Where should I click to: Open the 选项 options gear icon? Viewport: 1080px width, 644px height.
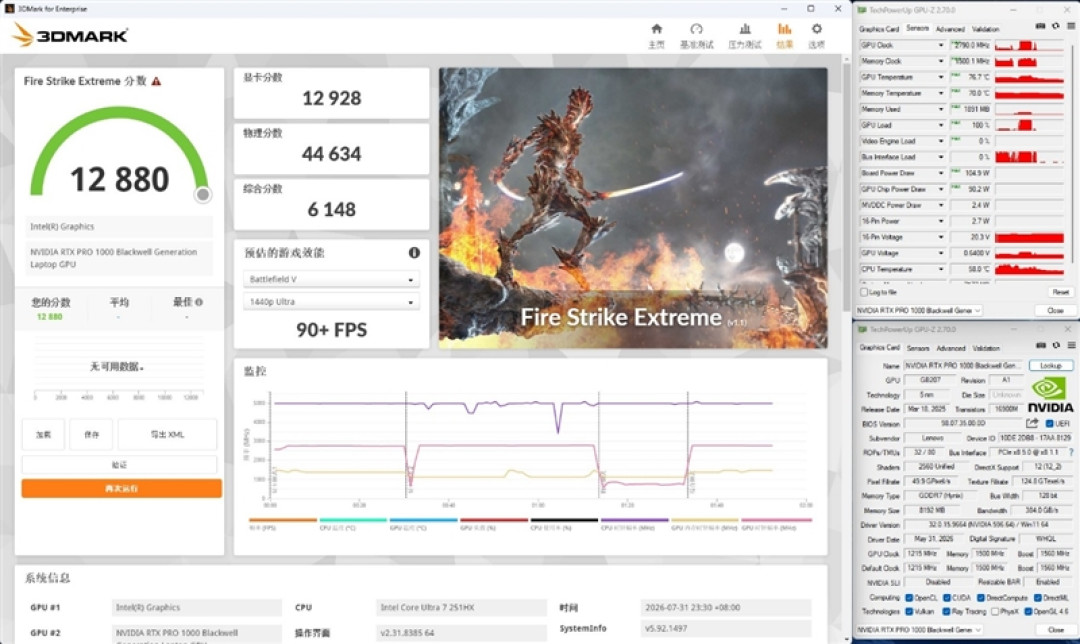(x=816, y=29)
